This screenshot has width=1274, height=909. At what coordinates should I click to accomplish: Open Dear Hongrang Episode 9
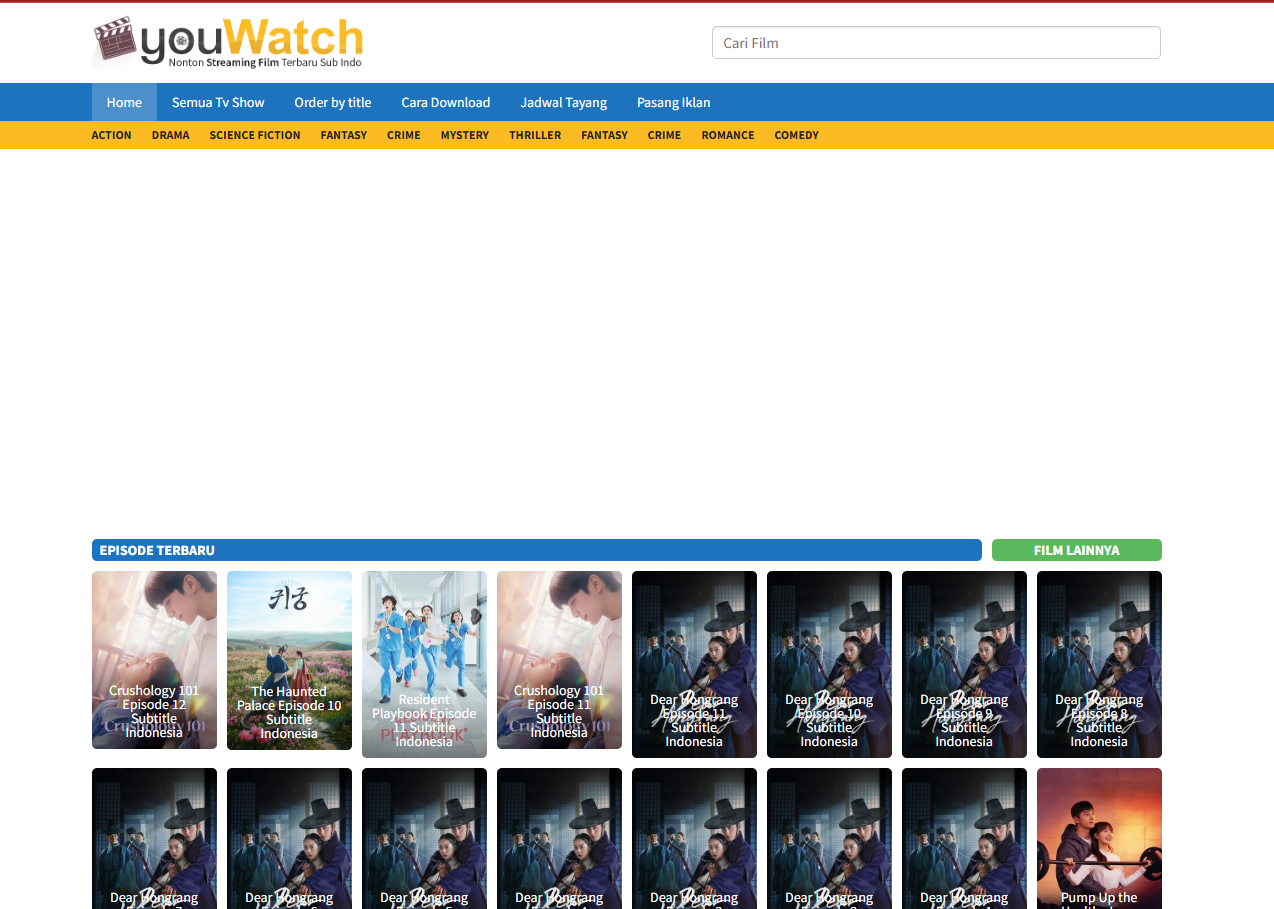[x=964, y=664]
